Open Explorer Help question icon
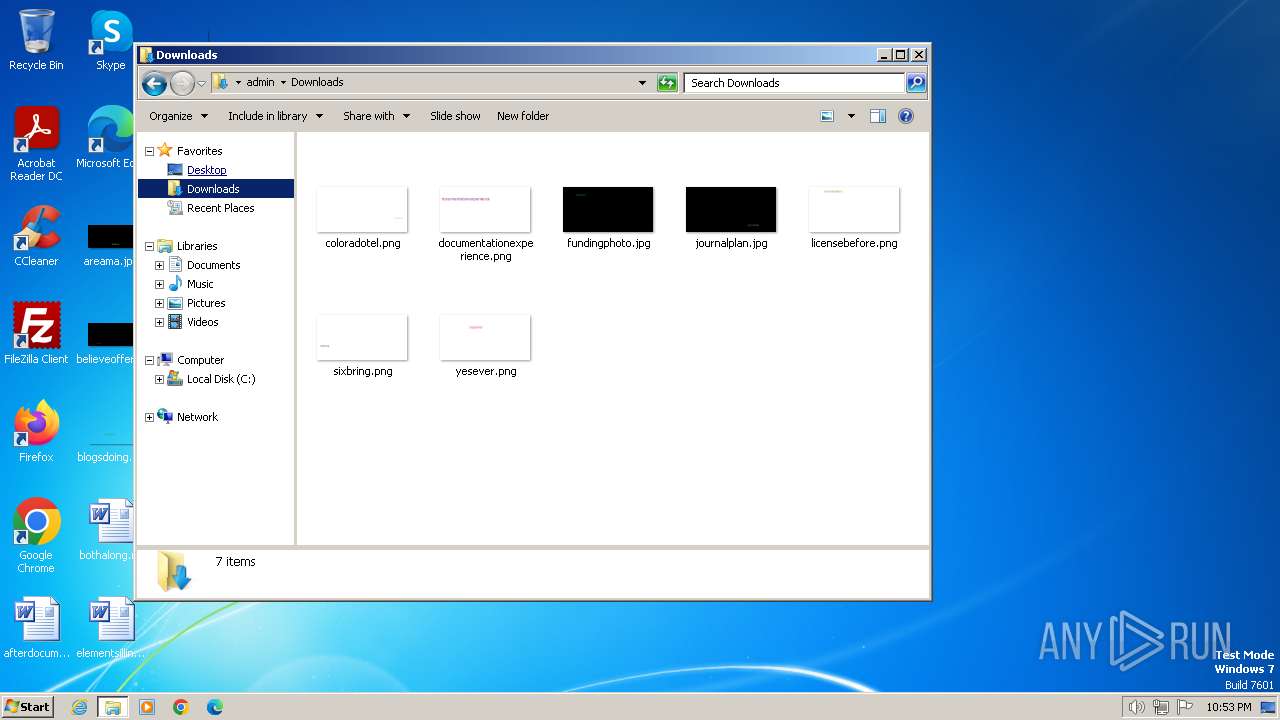 point(906,116)
